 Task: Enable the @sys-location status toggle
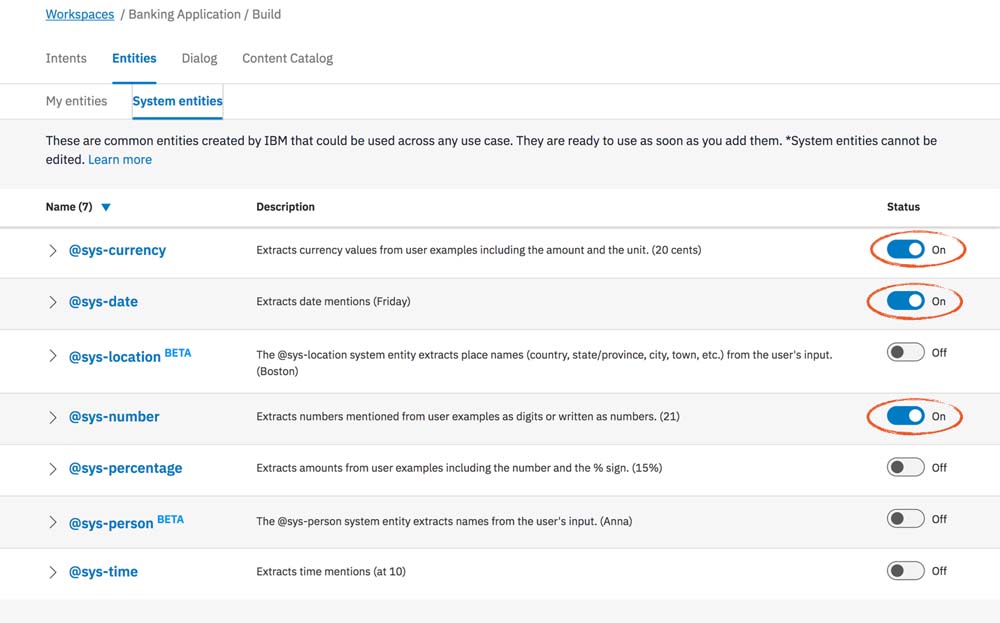click(905, 353)
